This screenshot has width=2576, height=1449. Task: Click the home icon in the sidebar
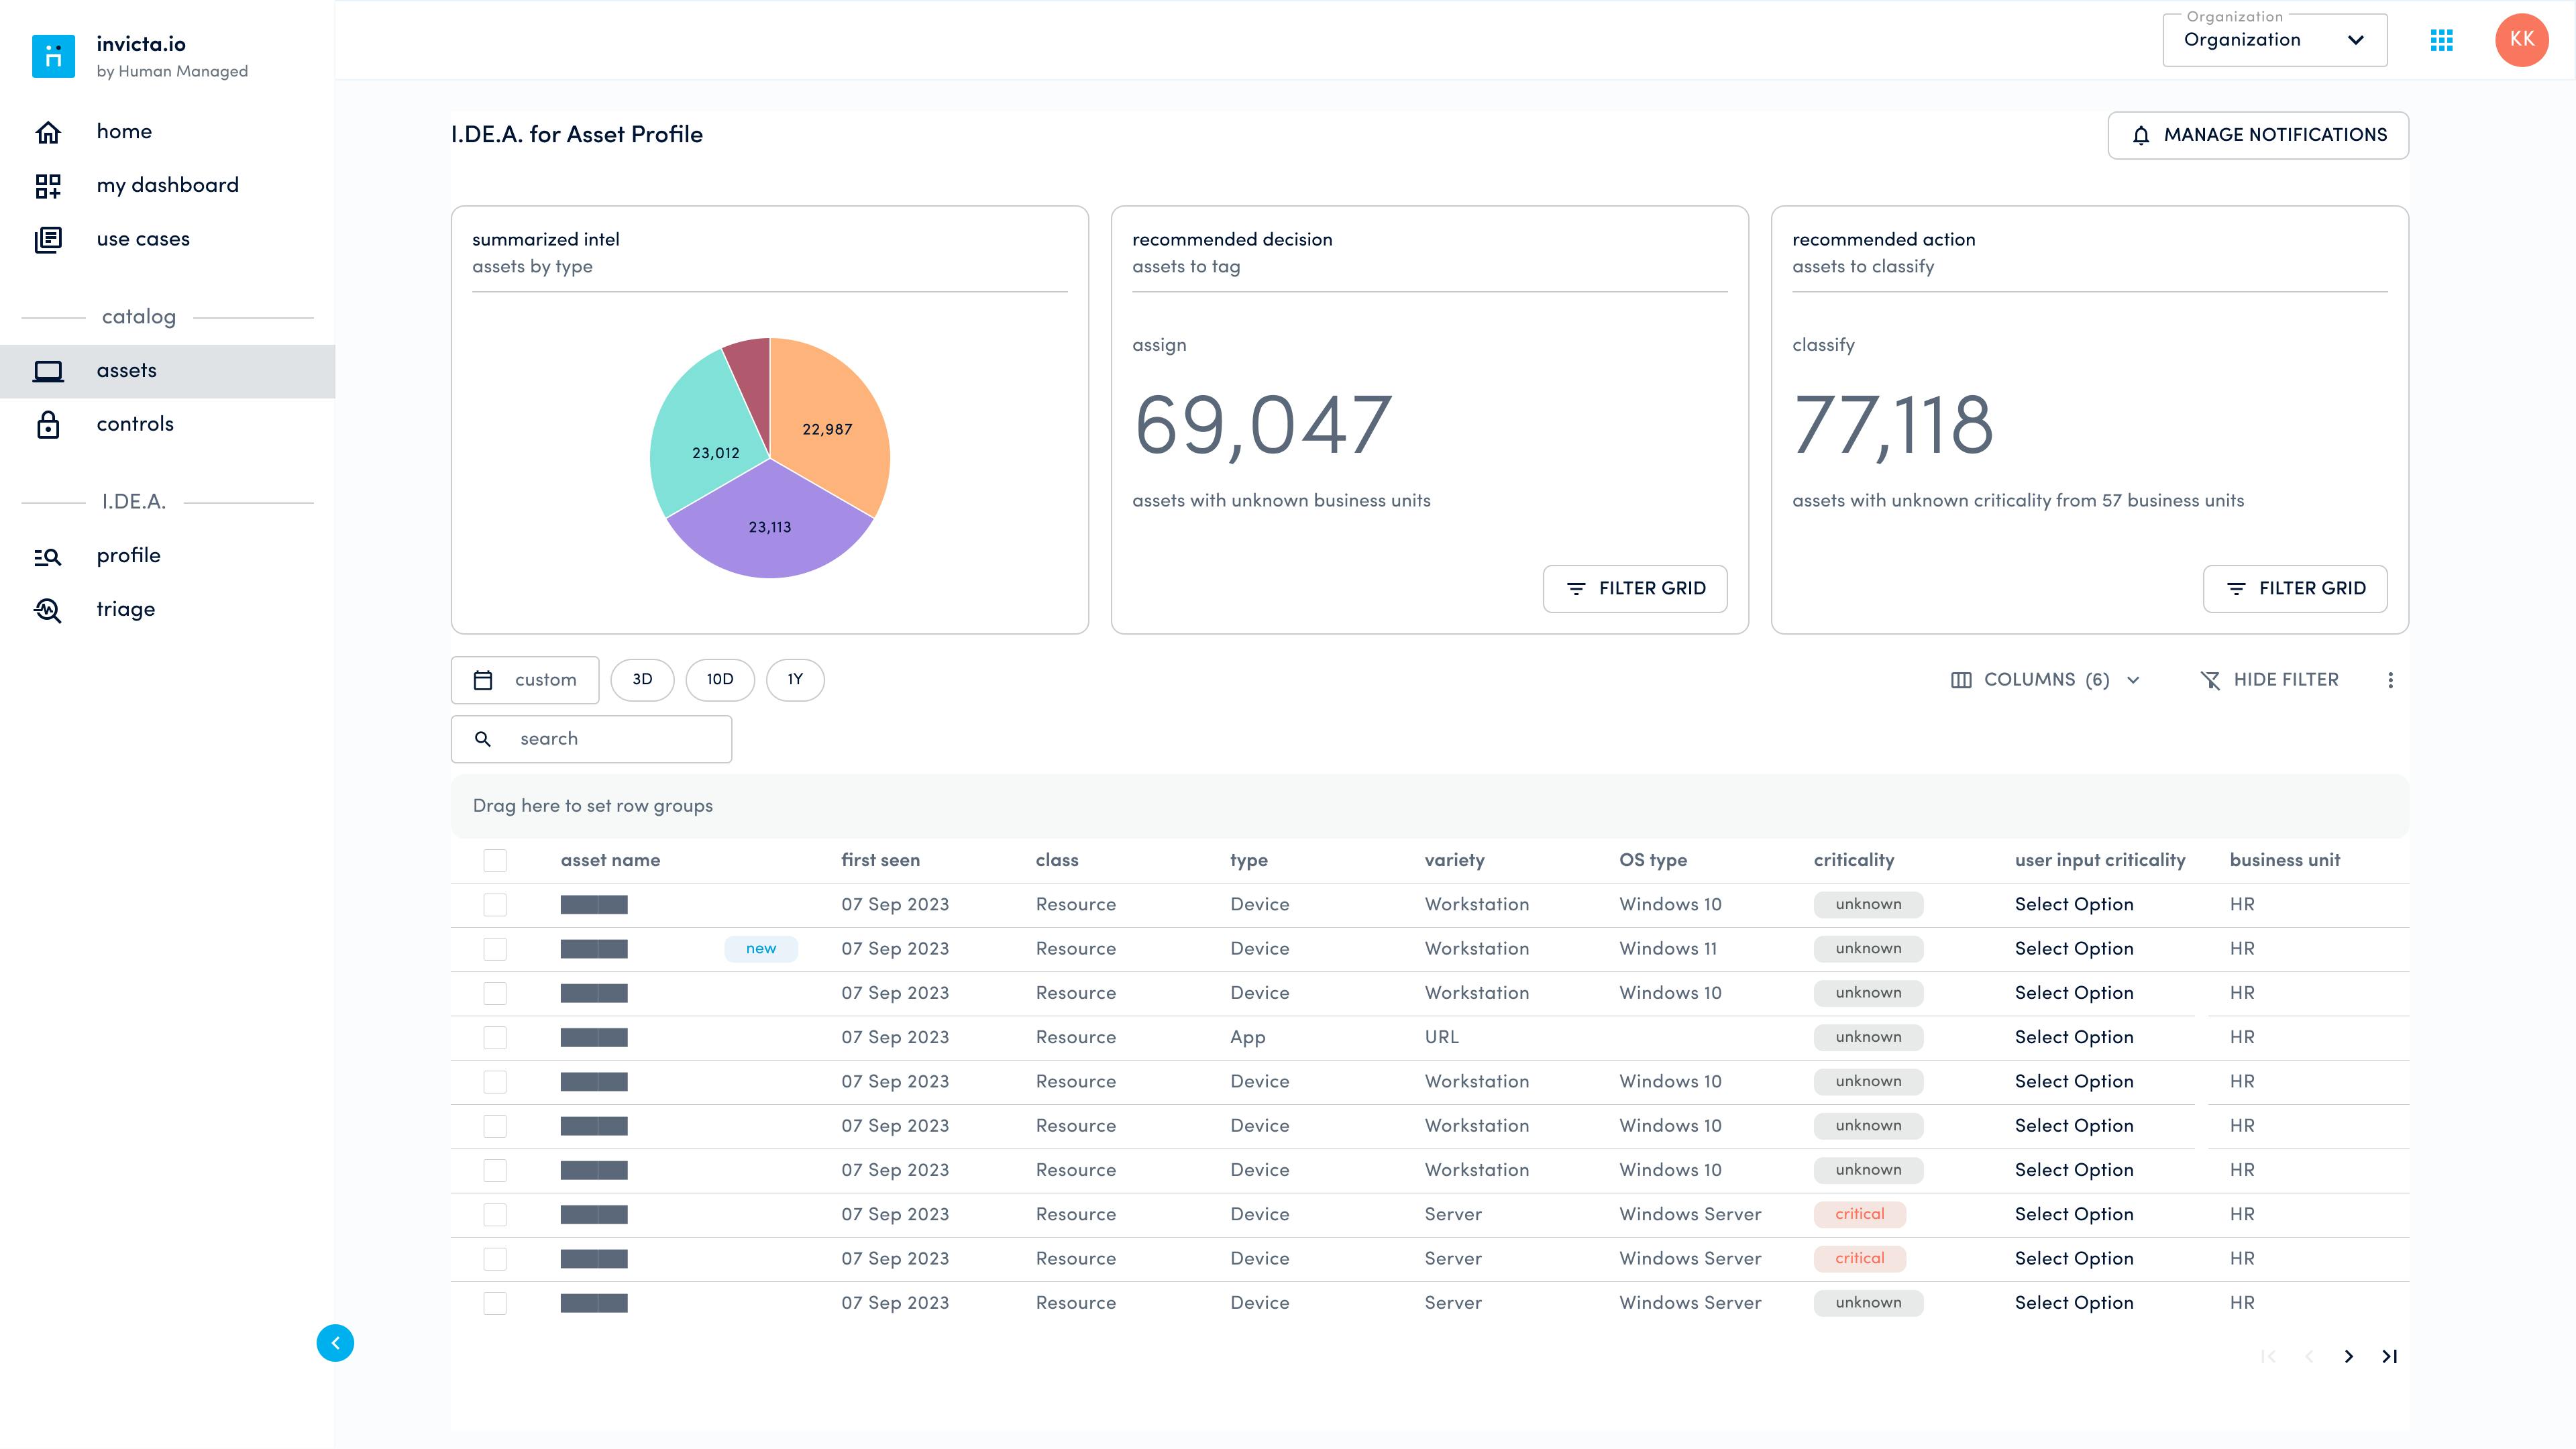click(x=48, y=132)
